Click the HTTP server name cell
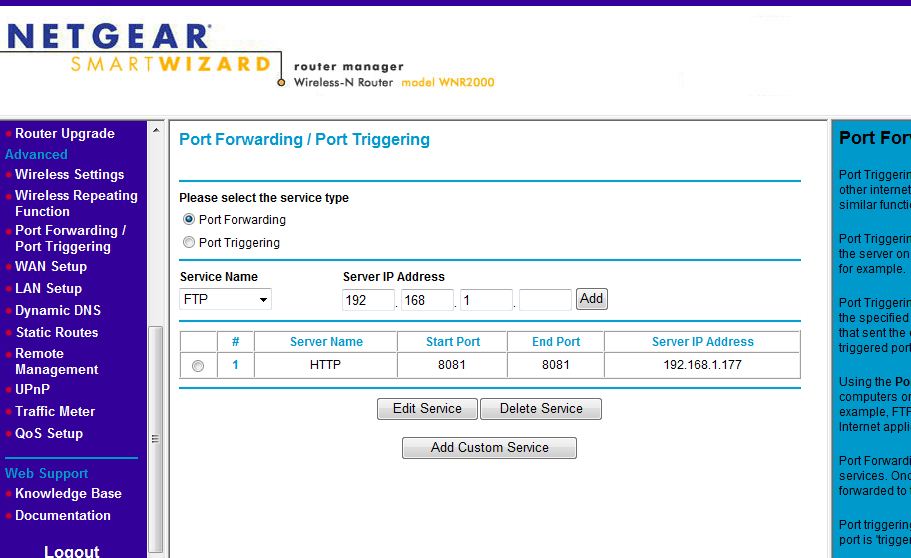The image size is (911, 558). (325, 365)
